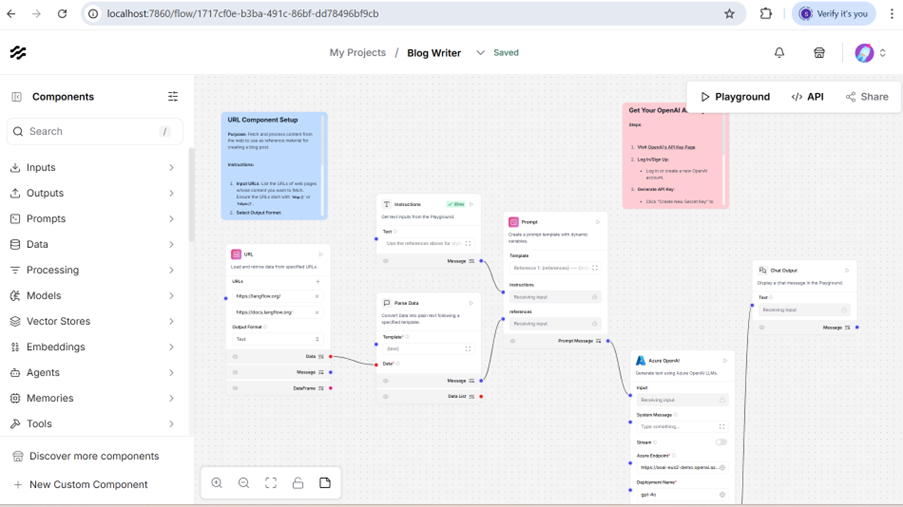Open the API code panel
The width and height of the screenshot is (903, 507).
tap(807, 97)
